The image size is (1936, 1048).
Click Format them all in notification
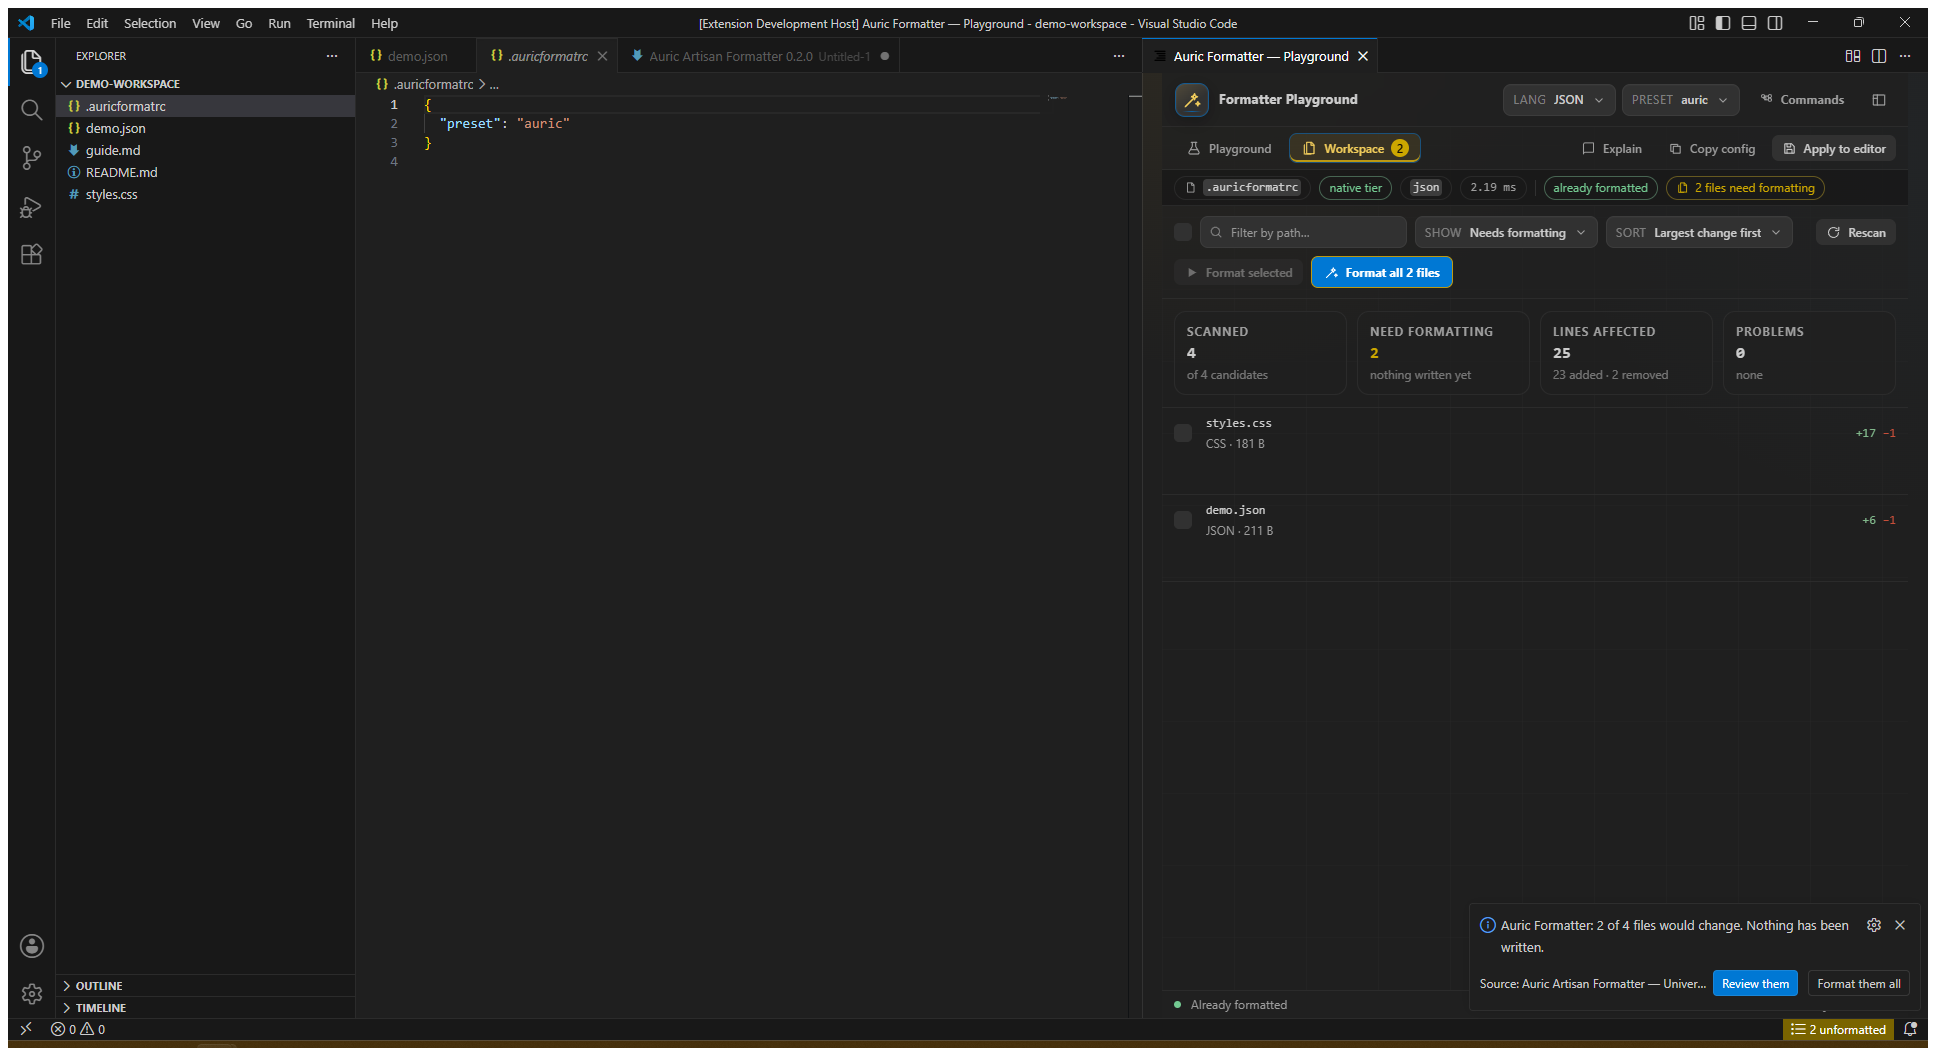click(1858, 983)
